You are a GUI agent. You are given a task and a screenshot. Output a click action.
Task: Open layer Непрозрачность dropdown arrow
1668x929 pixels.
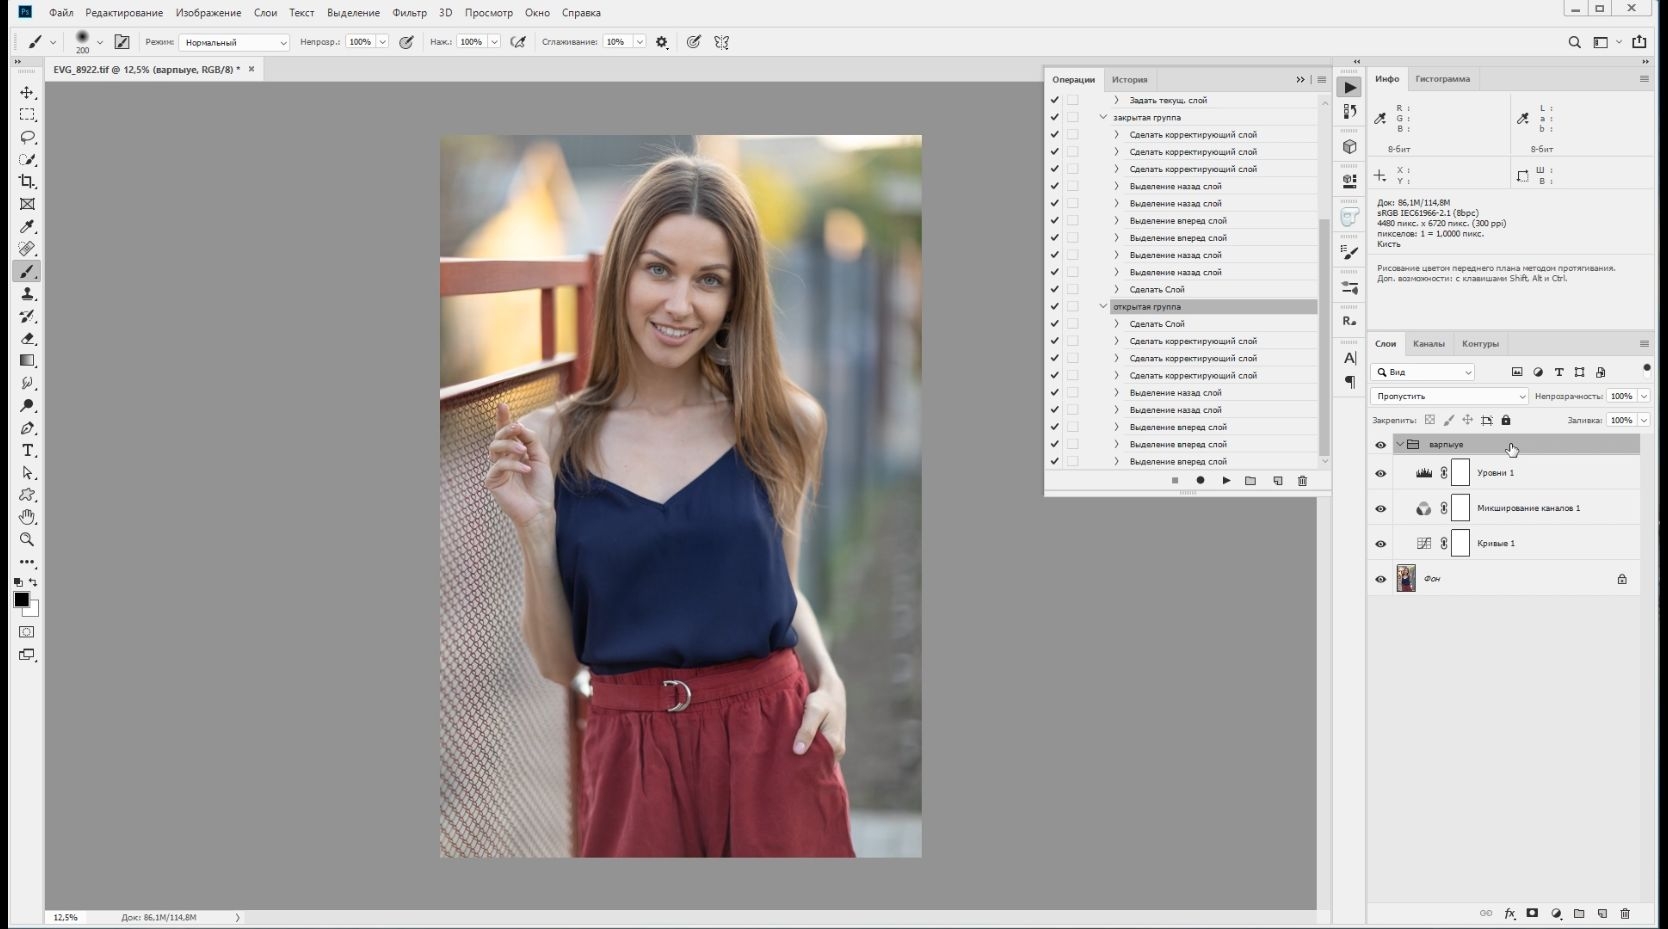click(1643, 396)
